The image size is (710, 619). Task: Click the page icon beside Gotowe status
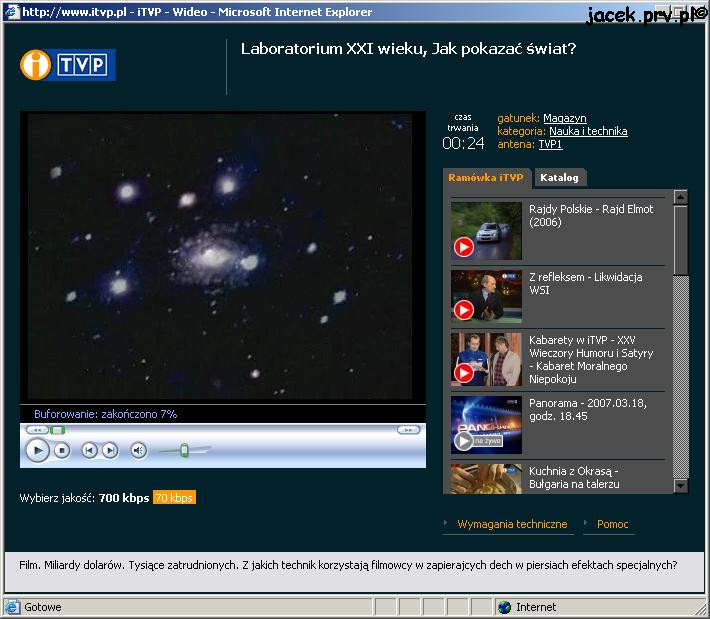[13, 607]
